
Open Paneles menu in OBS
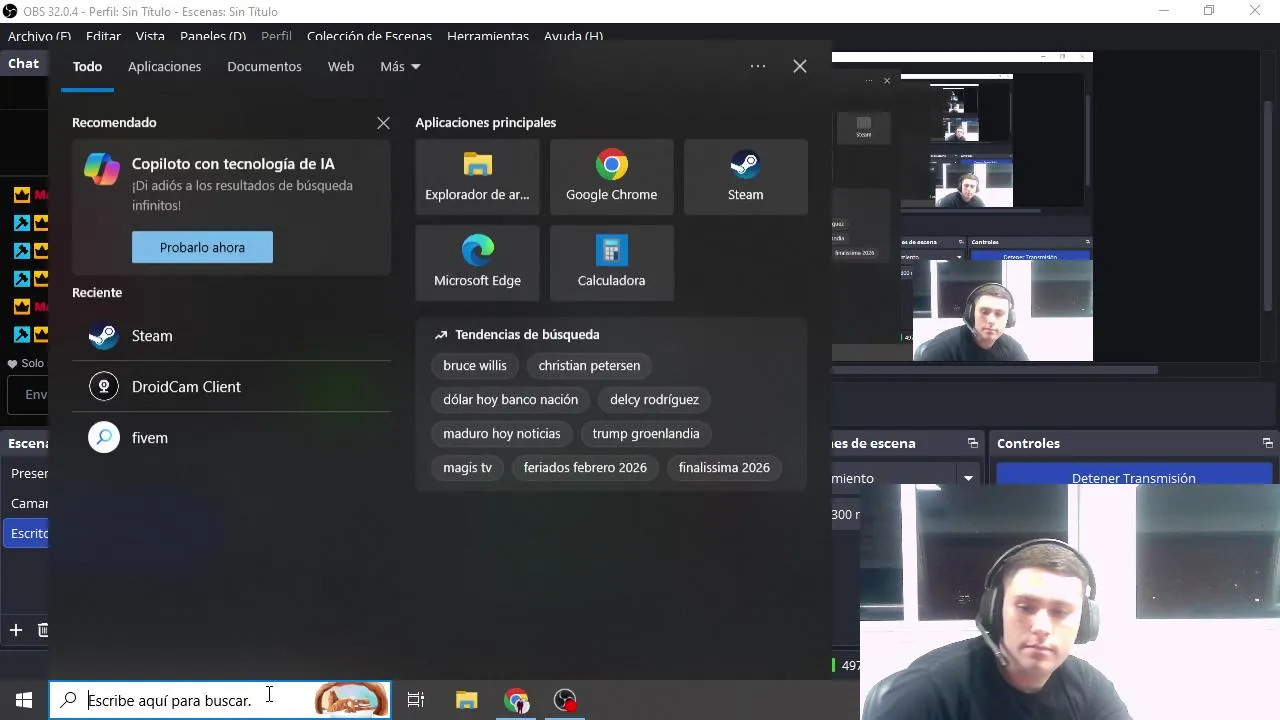[x=213, y=36]
